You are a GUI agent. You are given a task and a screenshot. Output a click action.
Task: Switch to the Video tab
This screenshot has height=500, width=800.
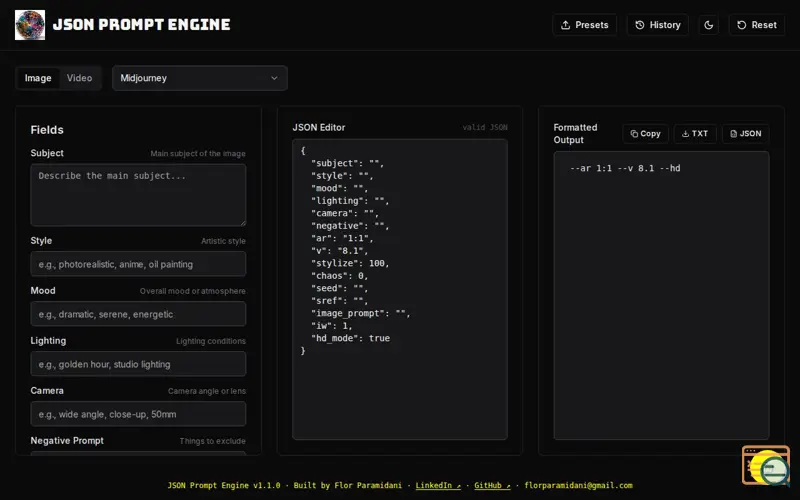[79, 78]
